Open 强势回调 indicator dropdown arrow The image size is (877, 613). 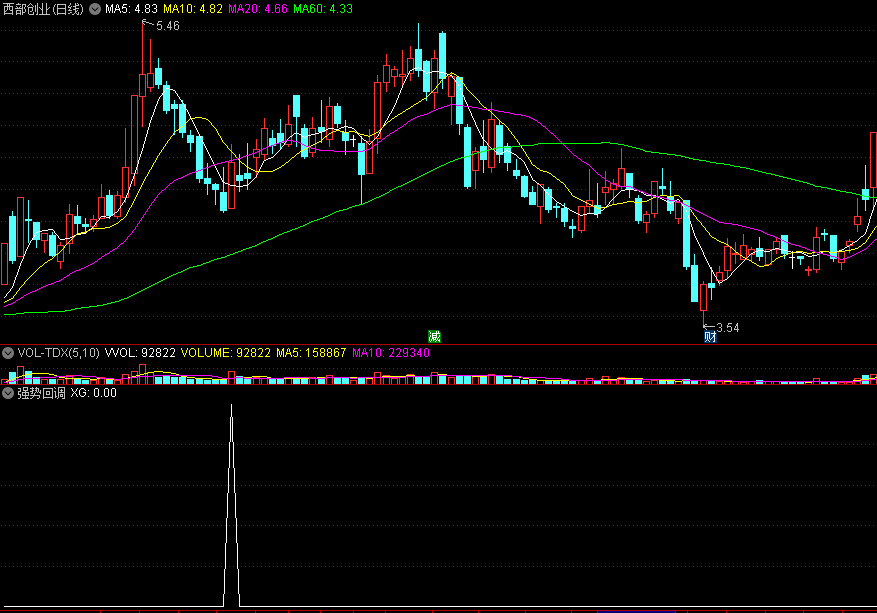point(8,393)
